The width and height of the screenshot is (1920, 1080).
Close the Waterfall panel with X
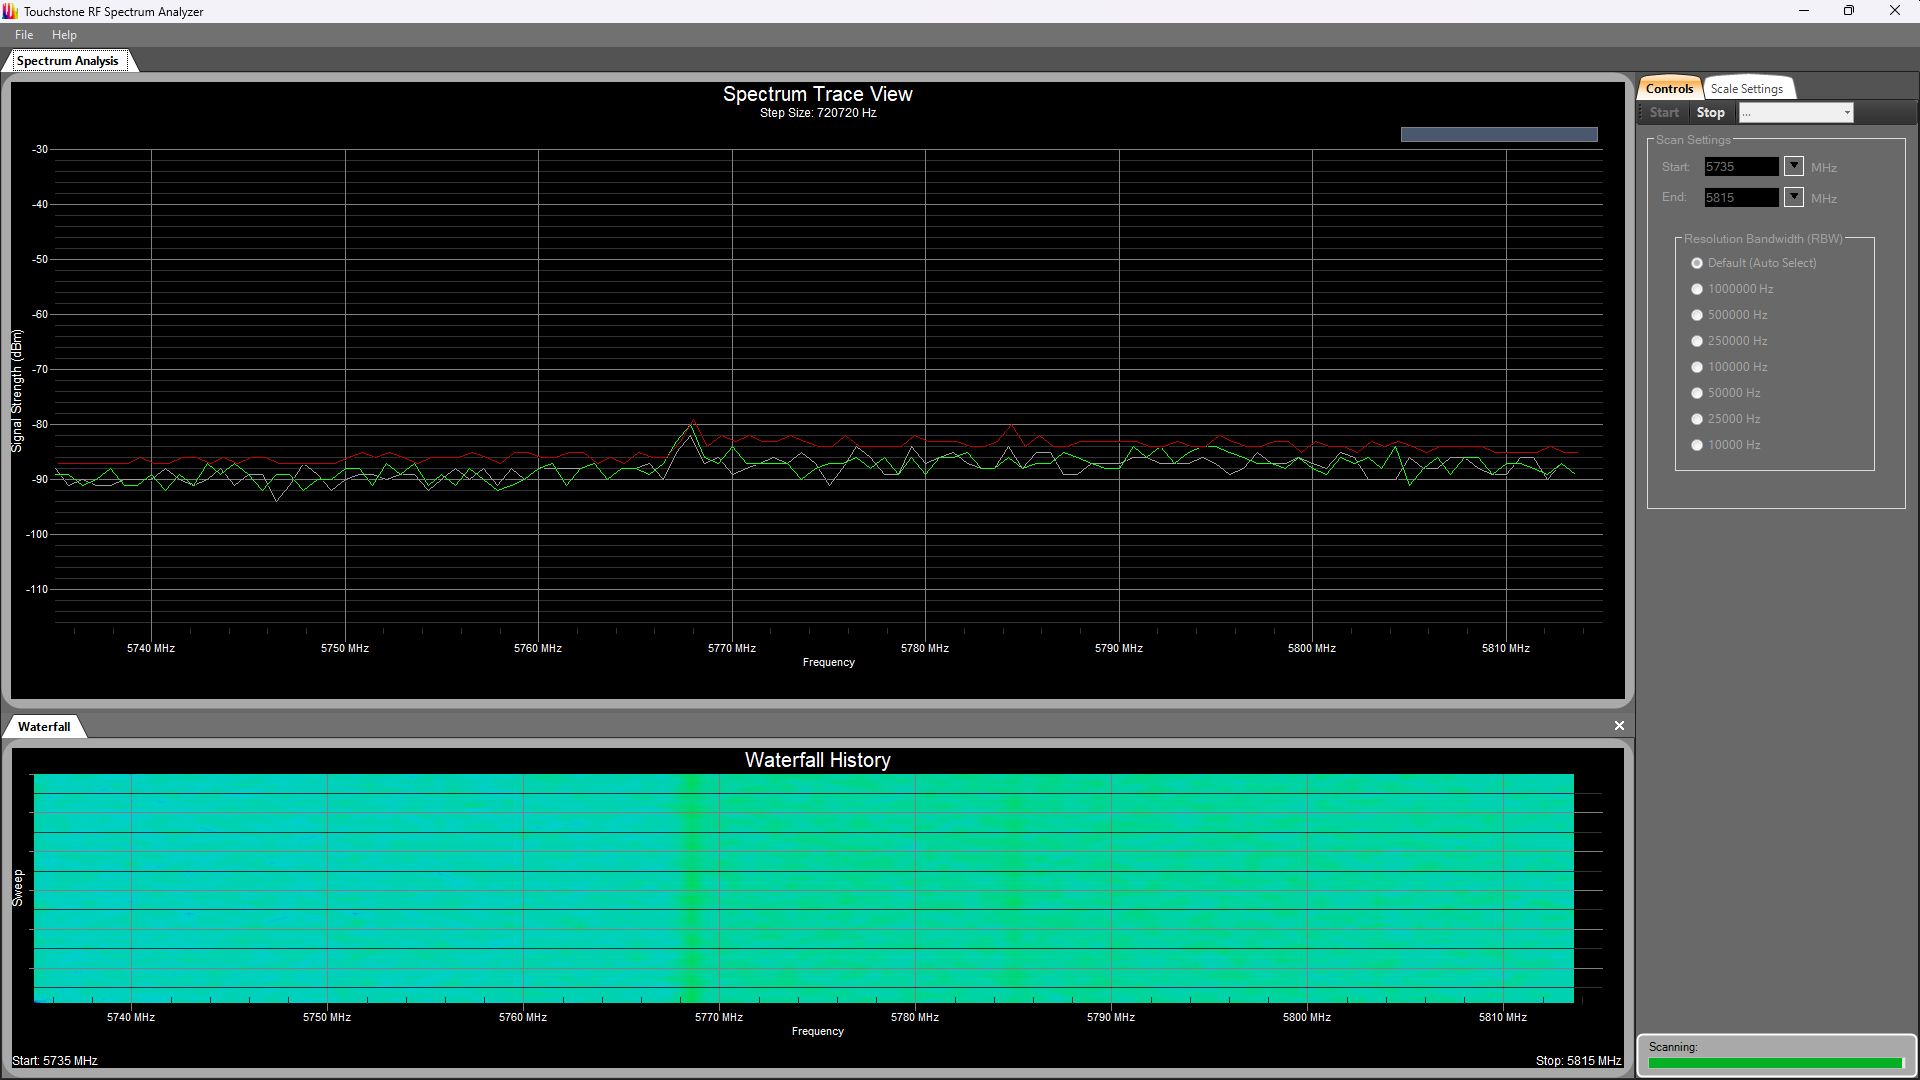point(1619,726)
